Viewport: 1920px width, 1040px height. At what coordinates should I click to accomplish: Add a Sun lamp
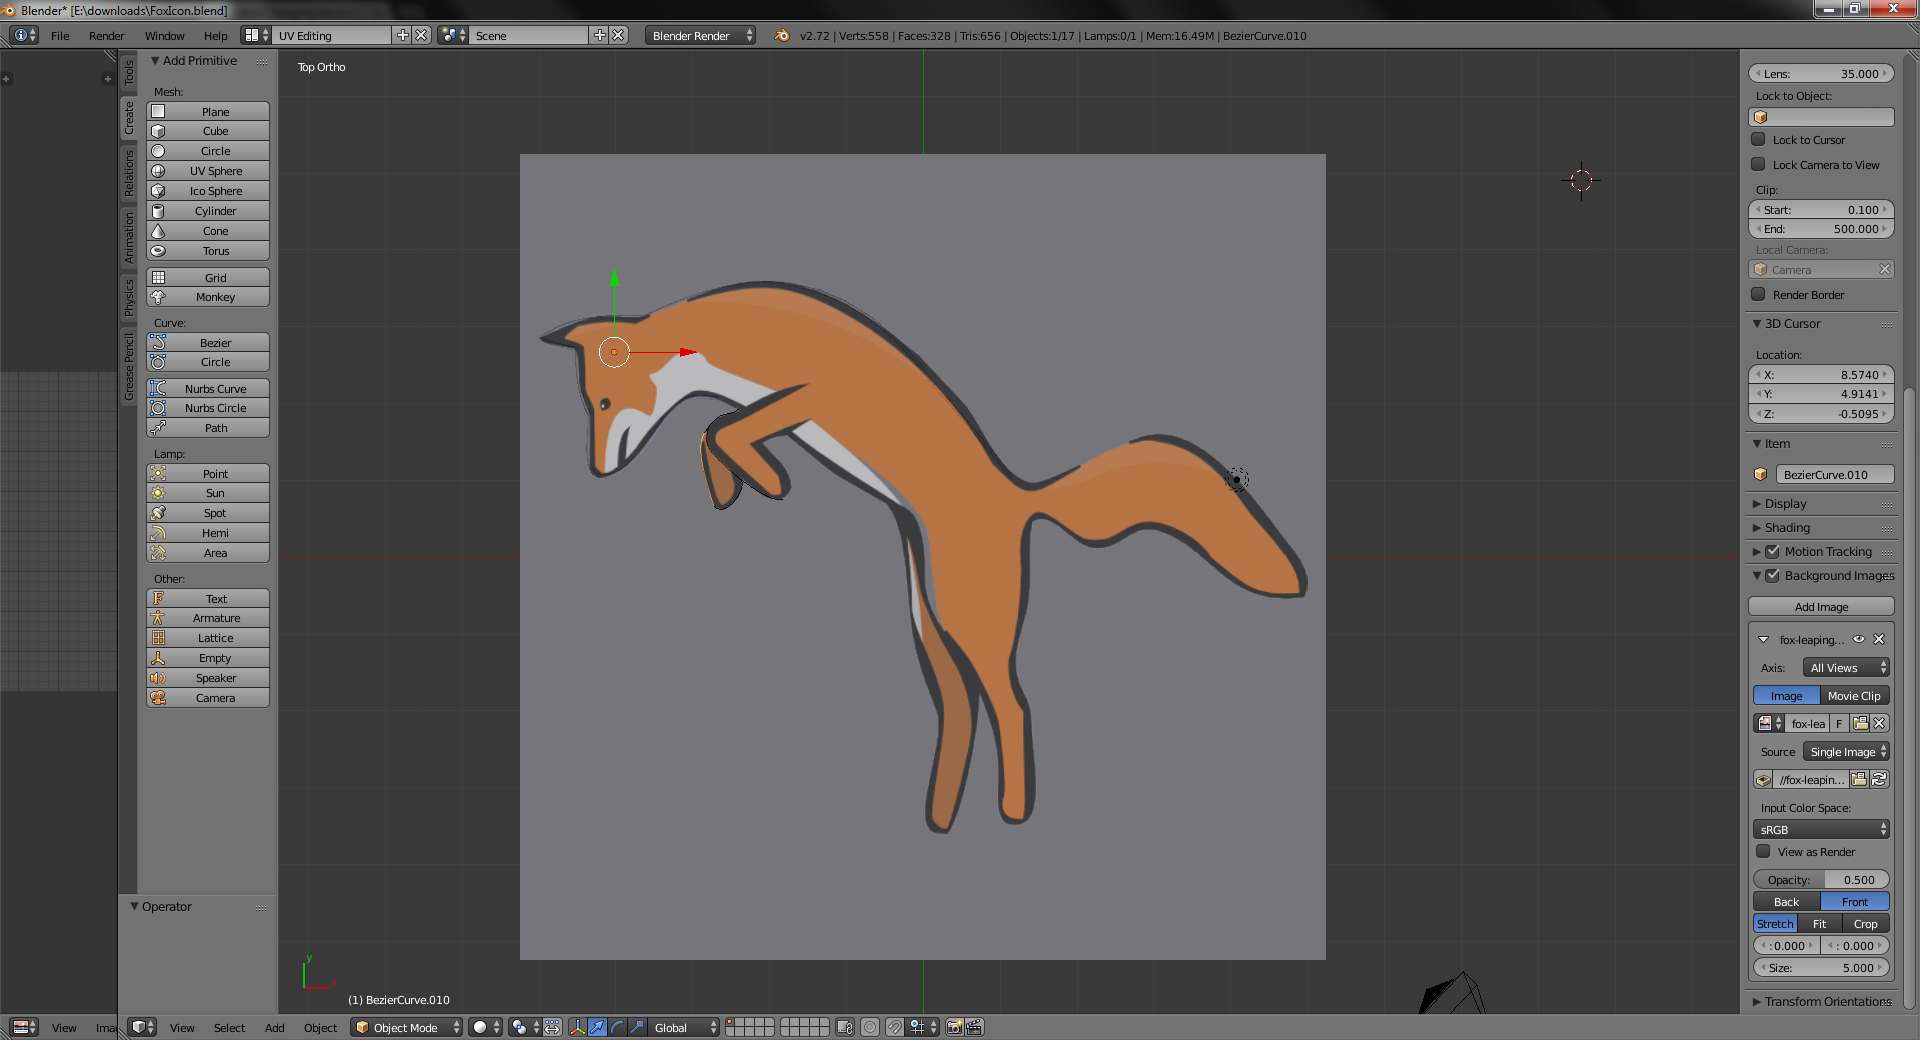click(x=208, y=493)
